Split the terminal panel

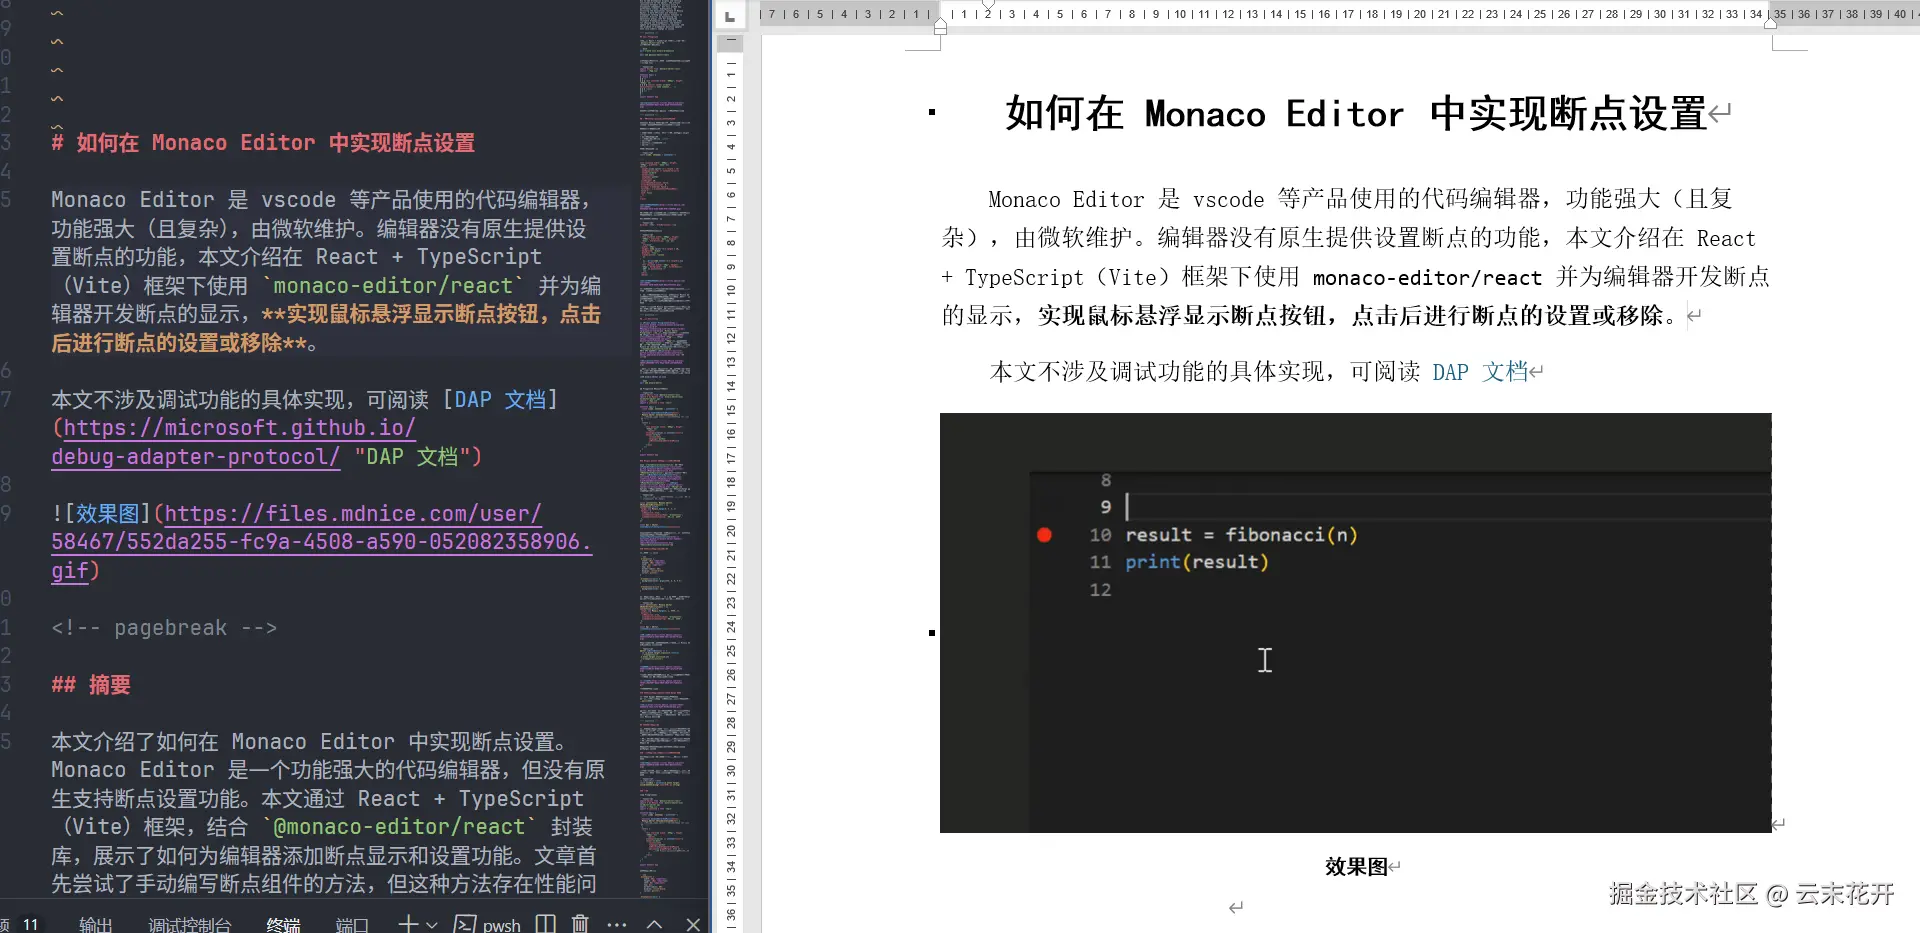pos(545,924)
